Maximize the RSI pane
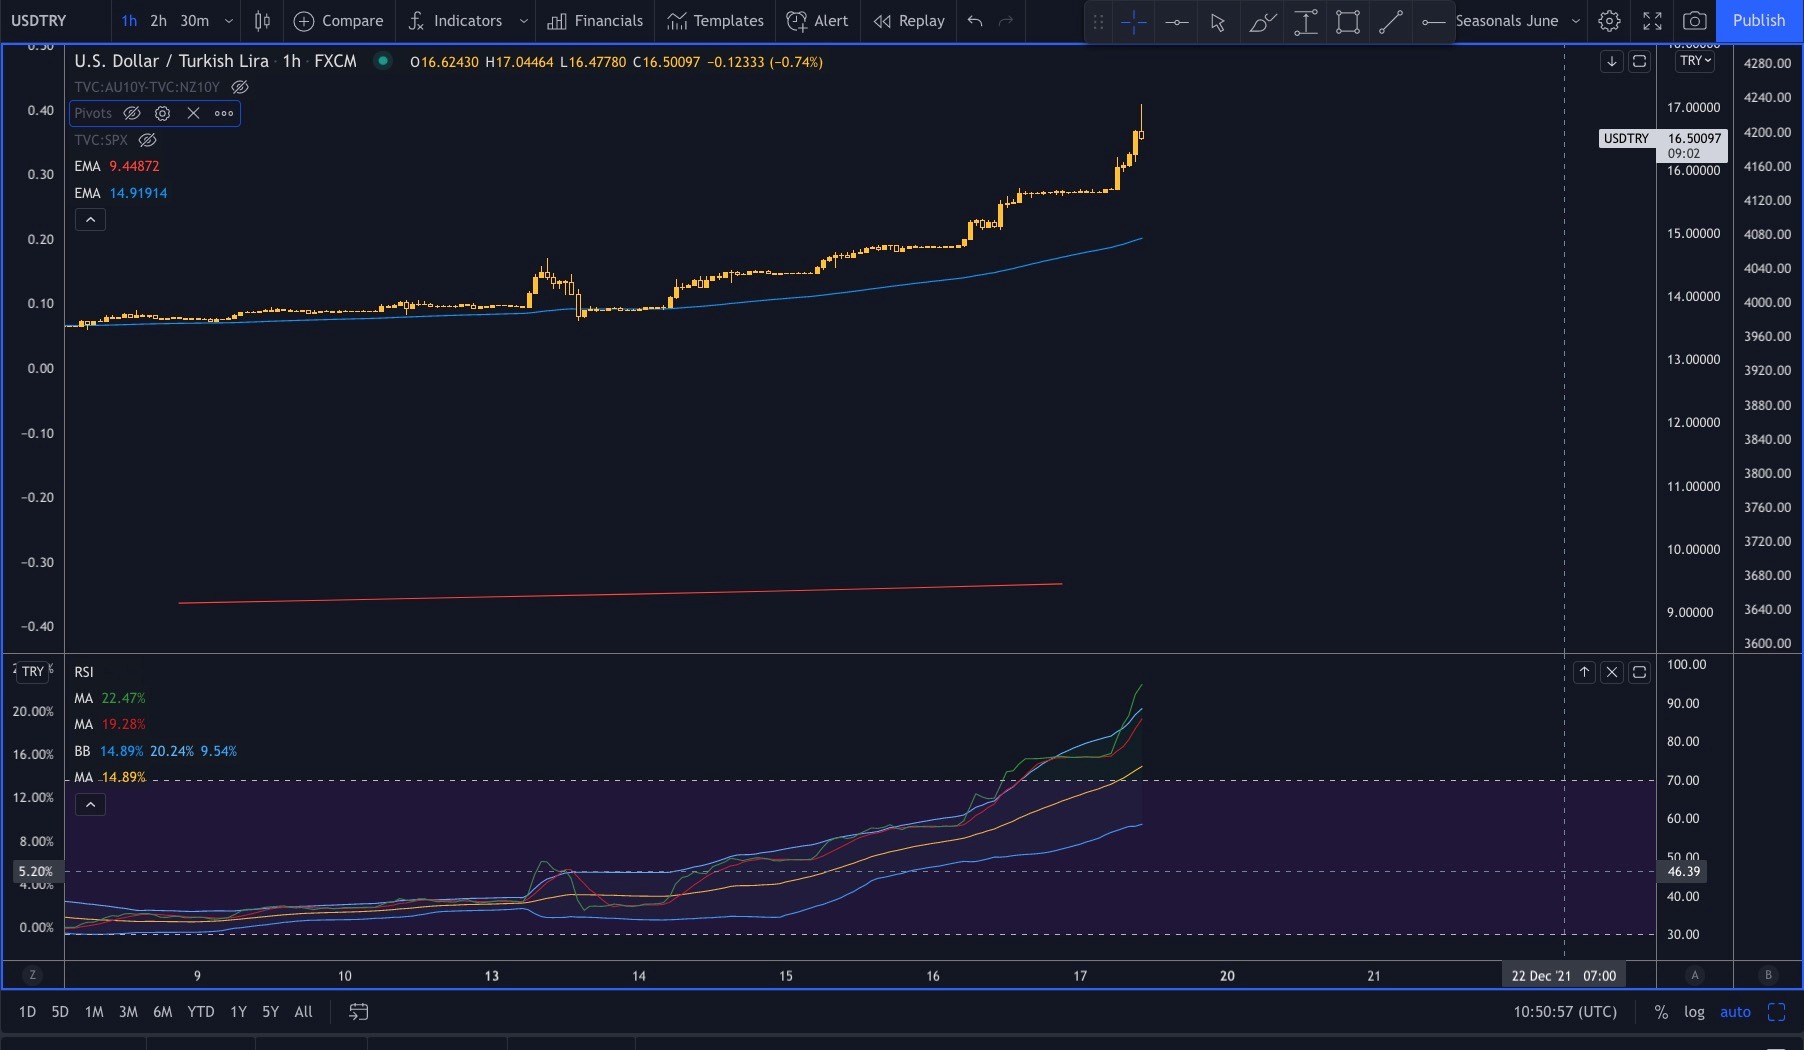The image size is (1804, 1050). click(x=1640, y=672)
